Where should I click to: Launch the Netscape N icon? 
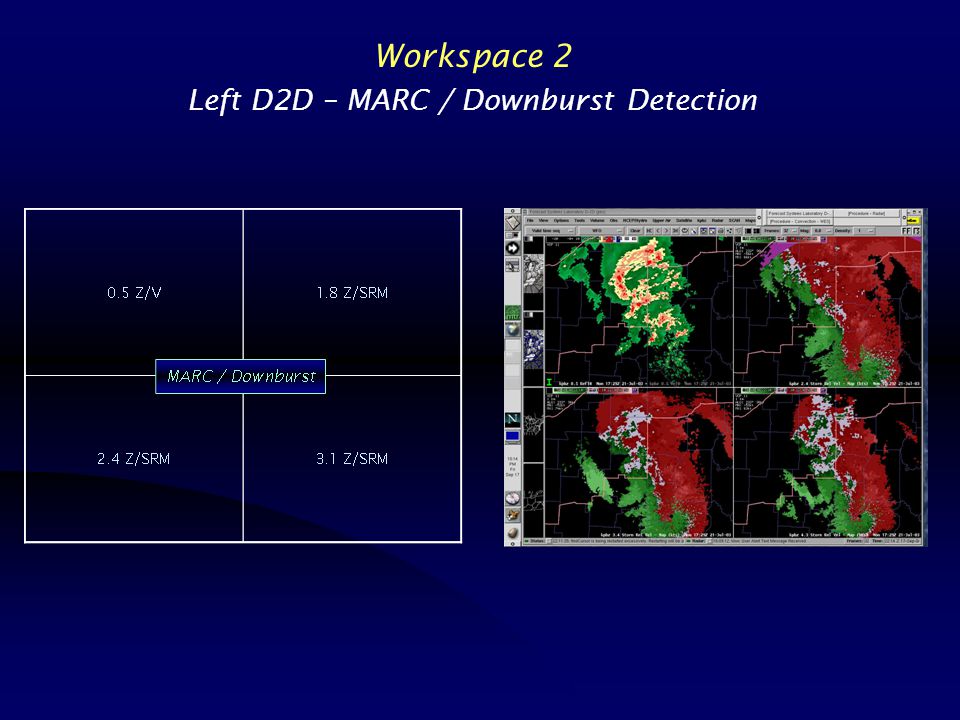(x=512, y=419)
